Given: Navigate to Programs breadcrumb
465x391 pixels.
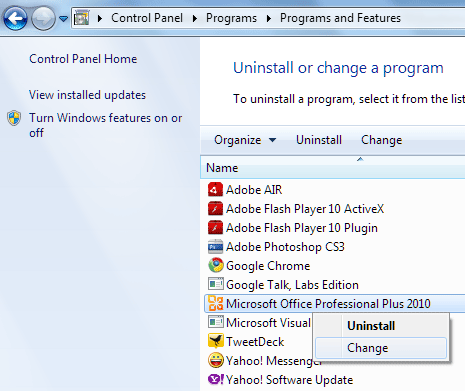Looking at the screenshot, I should pos(231,18).
